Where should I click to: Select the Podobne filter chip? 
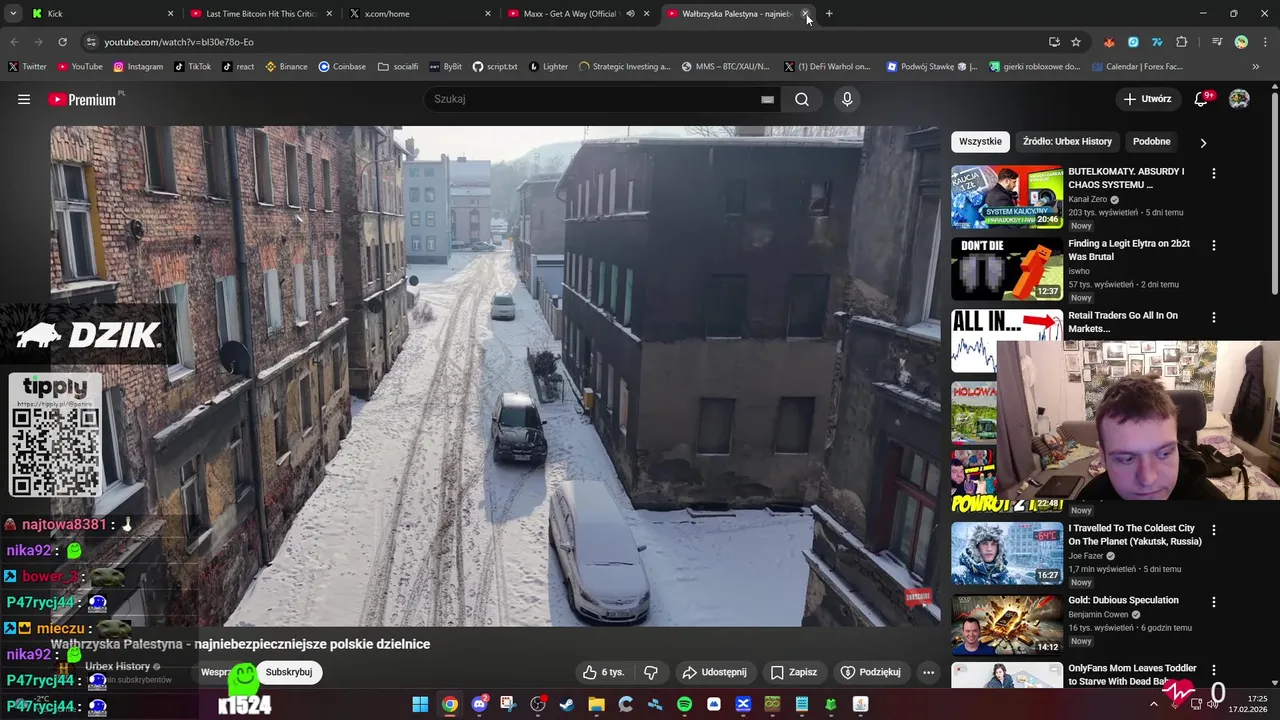coord(1151,141)
